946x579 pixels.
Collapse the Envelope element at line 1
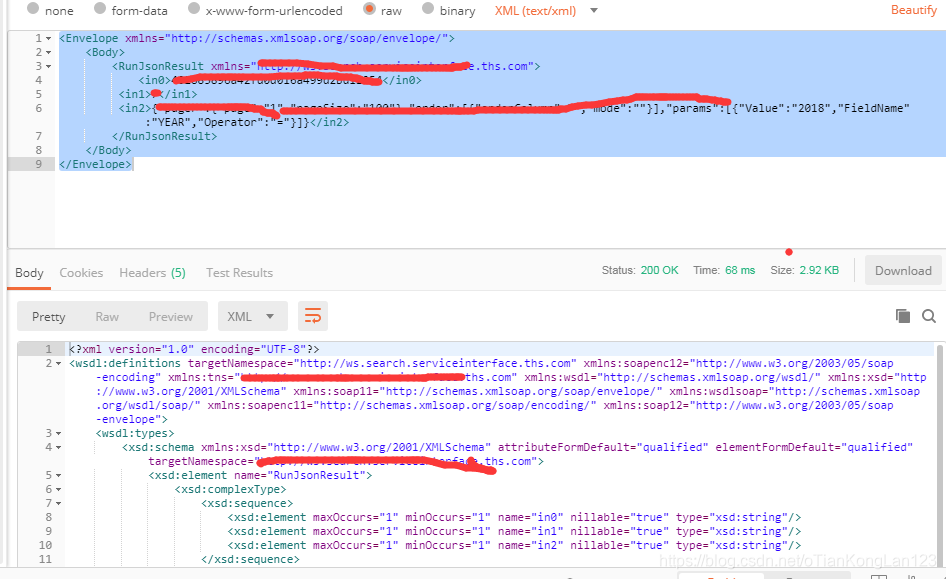[x=48, y=39]
